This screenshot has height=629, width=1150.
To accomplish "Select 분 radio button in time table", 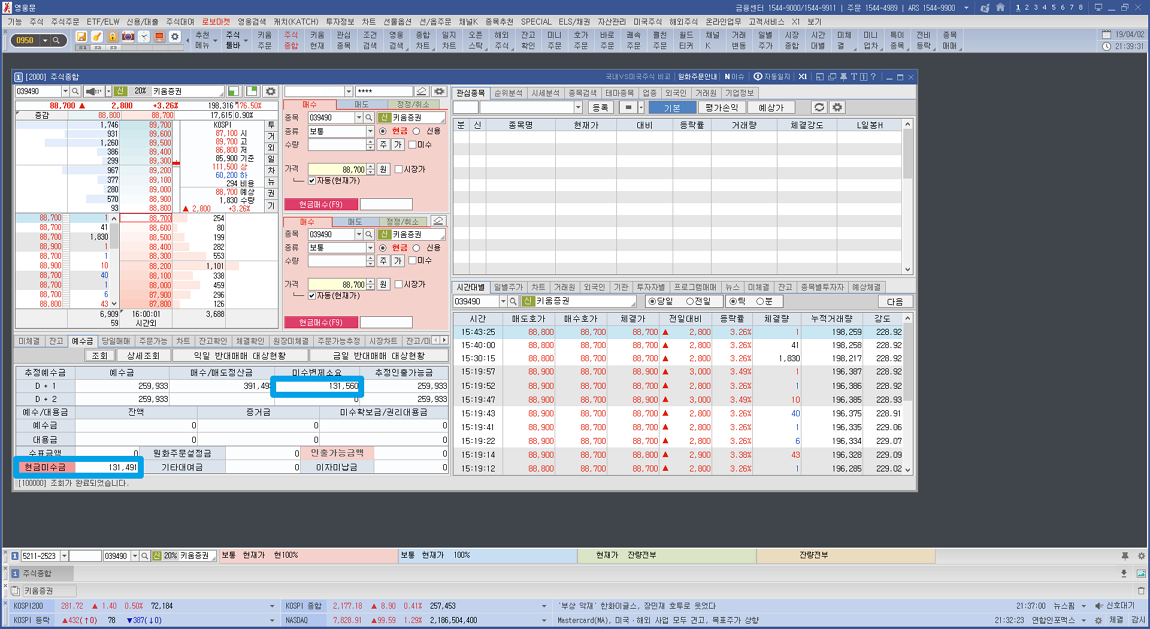I will pyautogui.click(x=759, y=301).
